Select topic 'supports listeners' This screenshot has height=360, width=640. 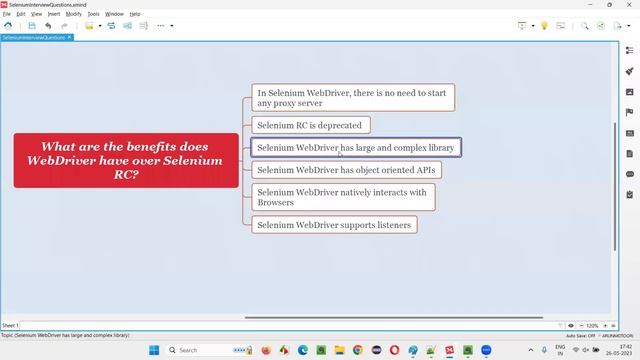334,225
